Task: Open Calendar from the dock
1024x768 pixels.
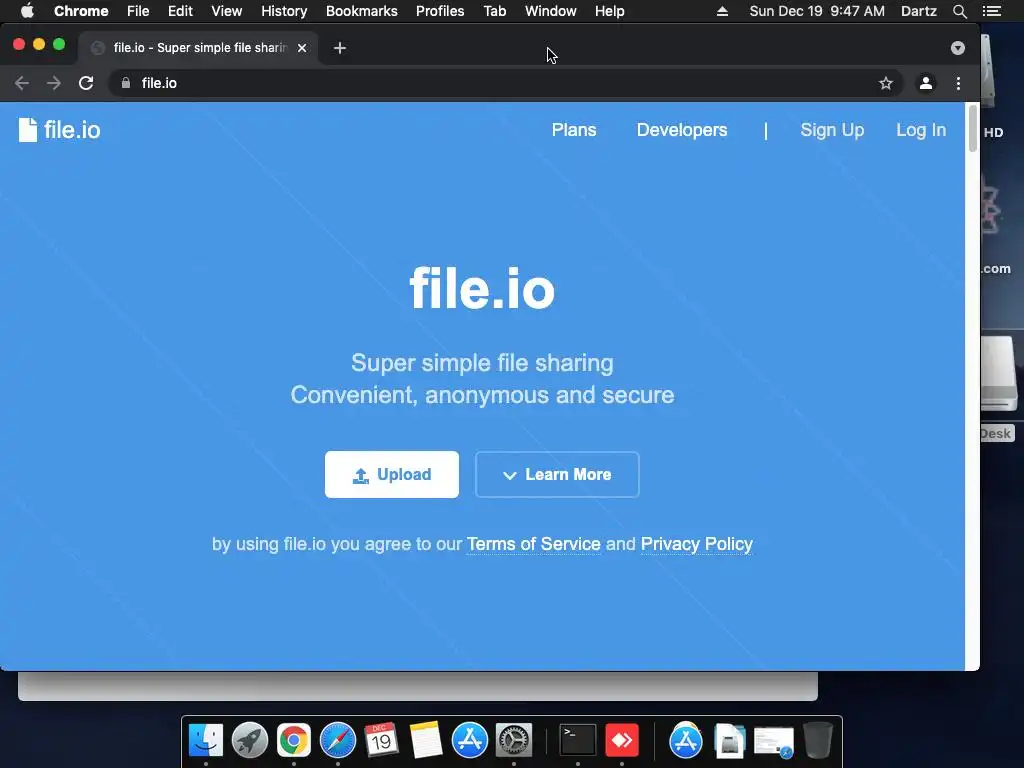Action: (x=381, y=740)
